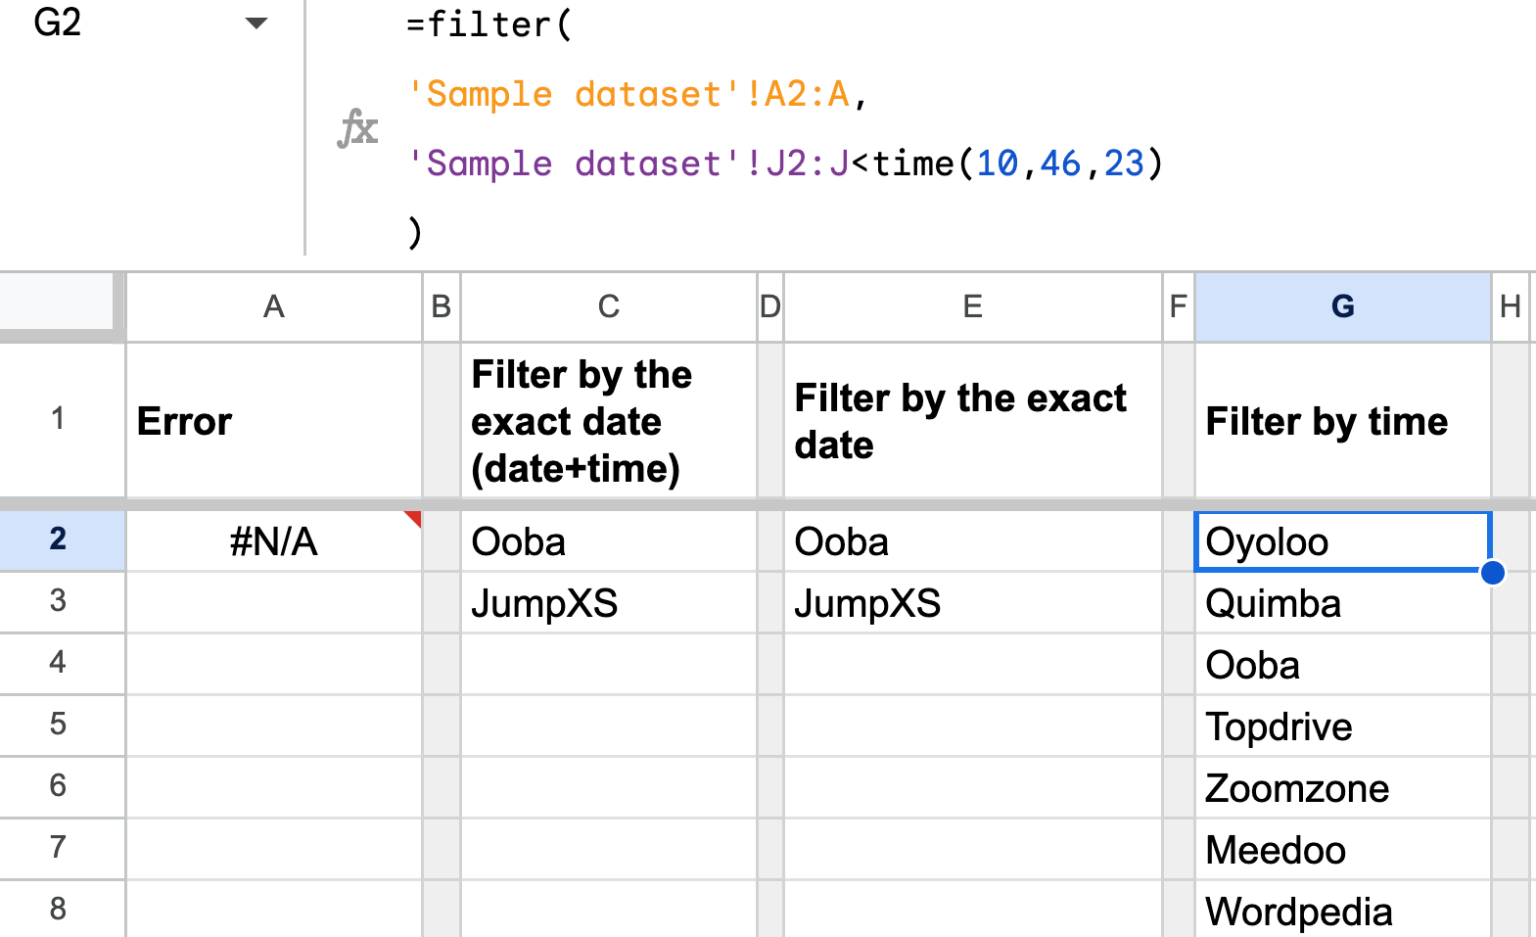Click the fx formula icon
Image resolution: width=1536 pixels, height=937 pixels.
[360, 127]
